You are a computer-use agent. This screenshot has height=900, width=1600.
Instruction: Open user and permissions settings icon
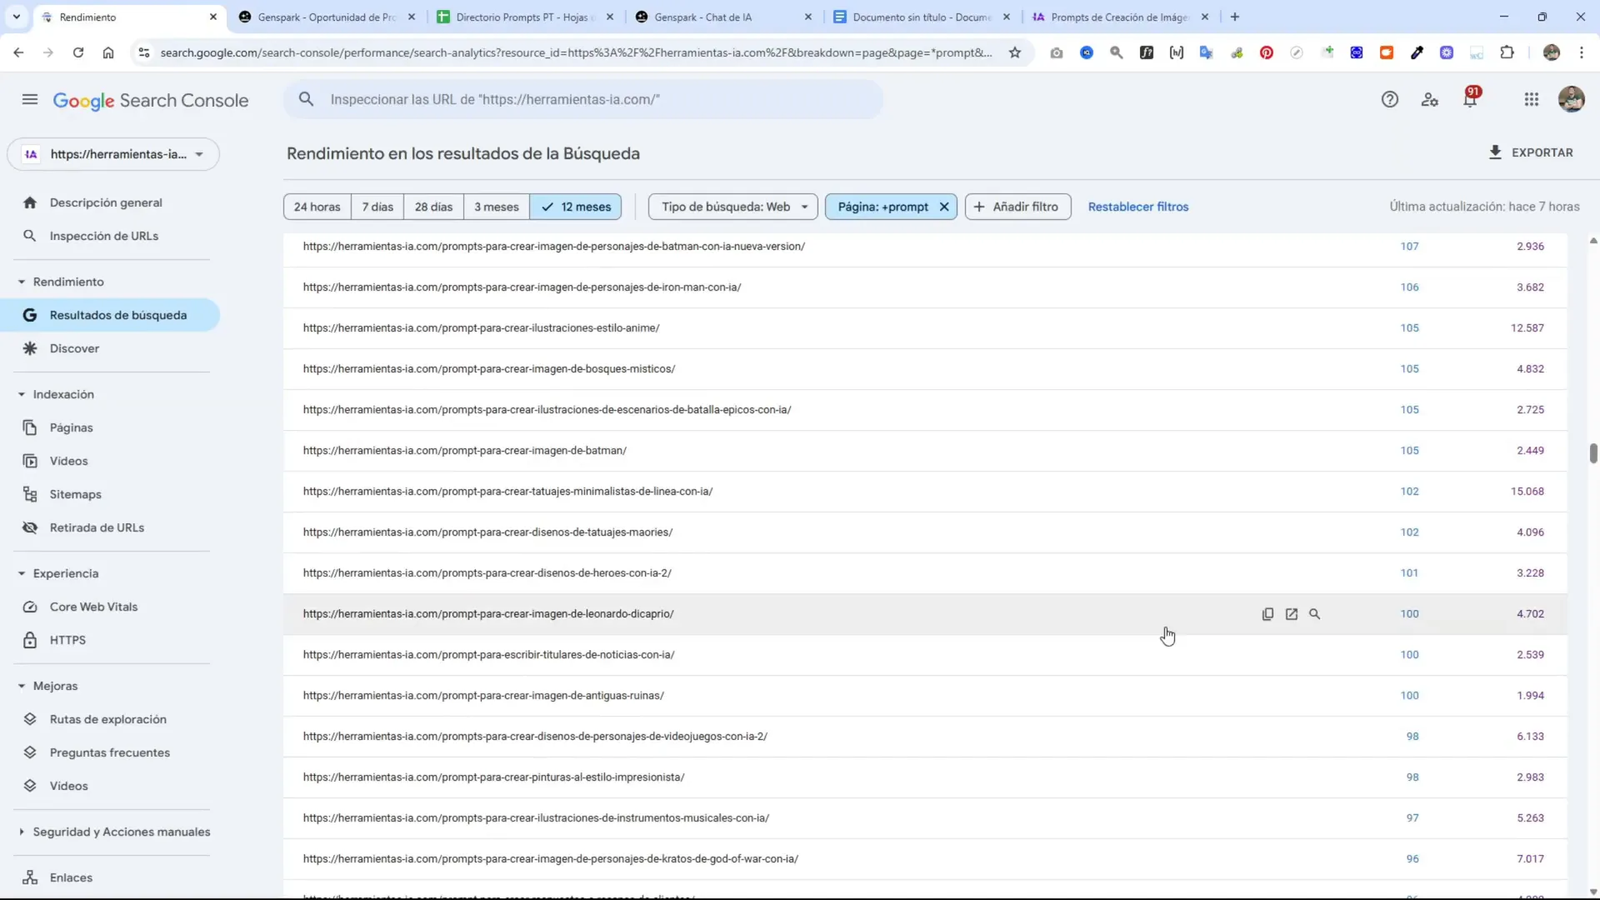1429,99
